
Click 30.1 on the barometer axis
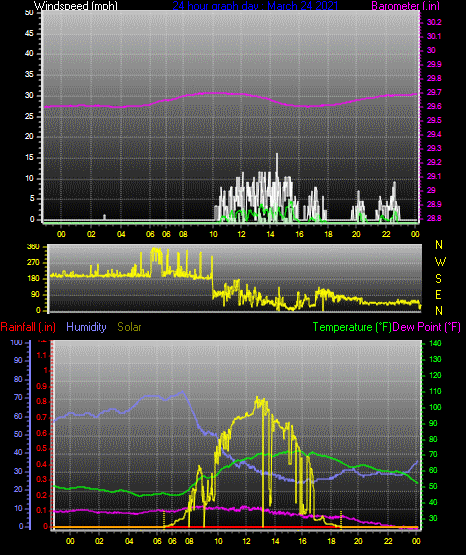click(434, 36)
